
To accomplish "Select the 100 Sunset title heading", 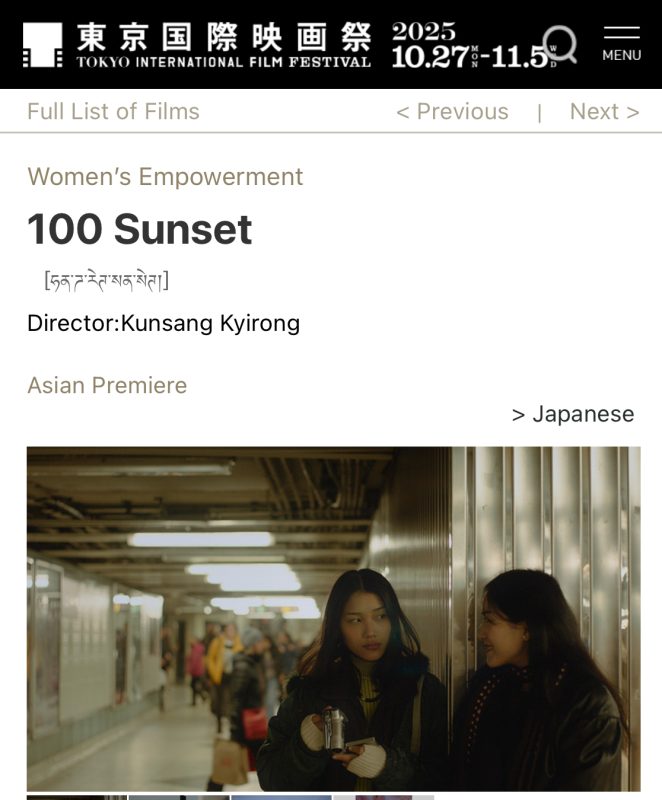I will click(x=140, y=229).
